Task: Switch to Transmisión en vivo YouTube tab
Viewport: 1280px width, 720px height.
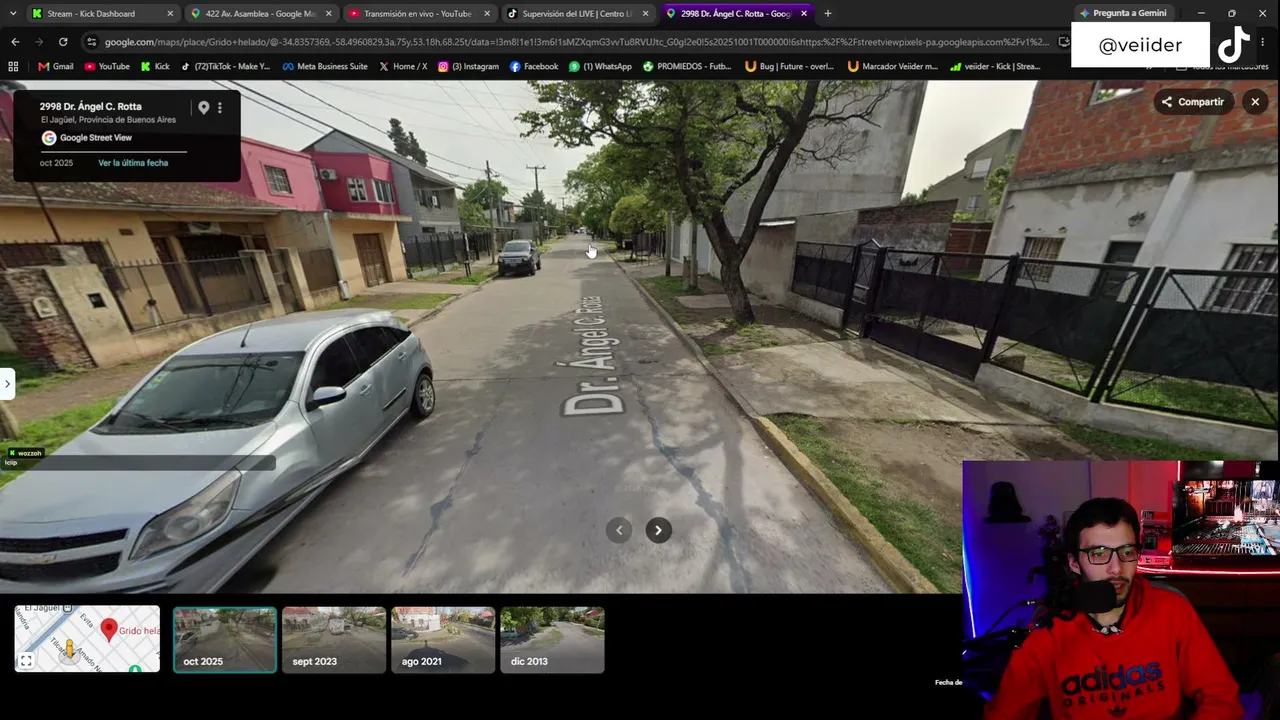Action: coord(419,14)
